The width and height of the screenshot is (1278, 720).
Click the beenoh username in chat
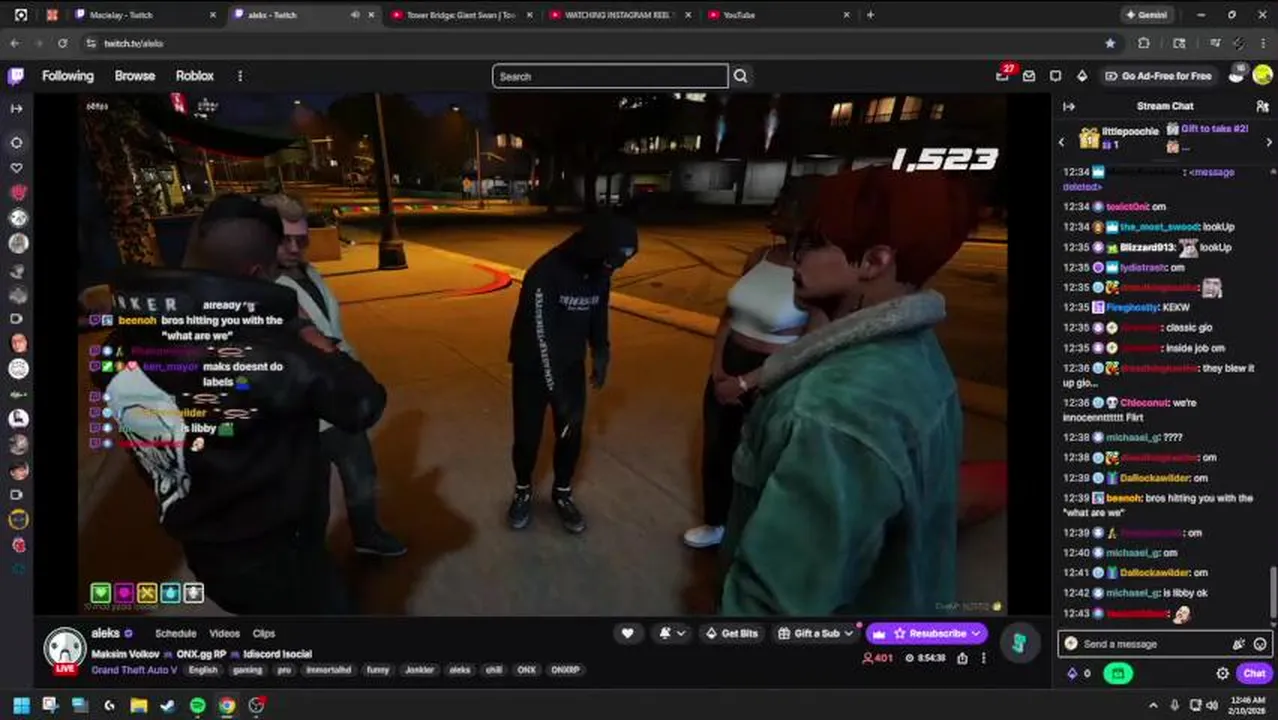click(x=1125, y=498)
